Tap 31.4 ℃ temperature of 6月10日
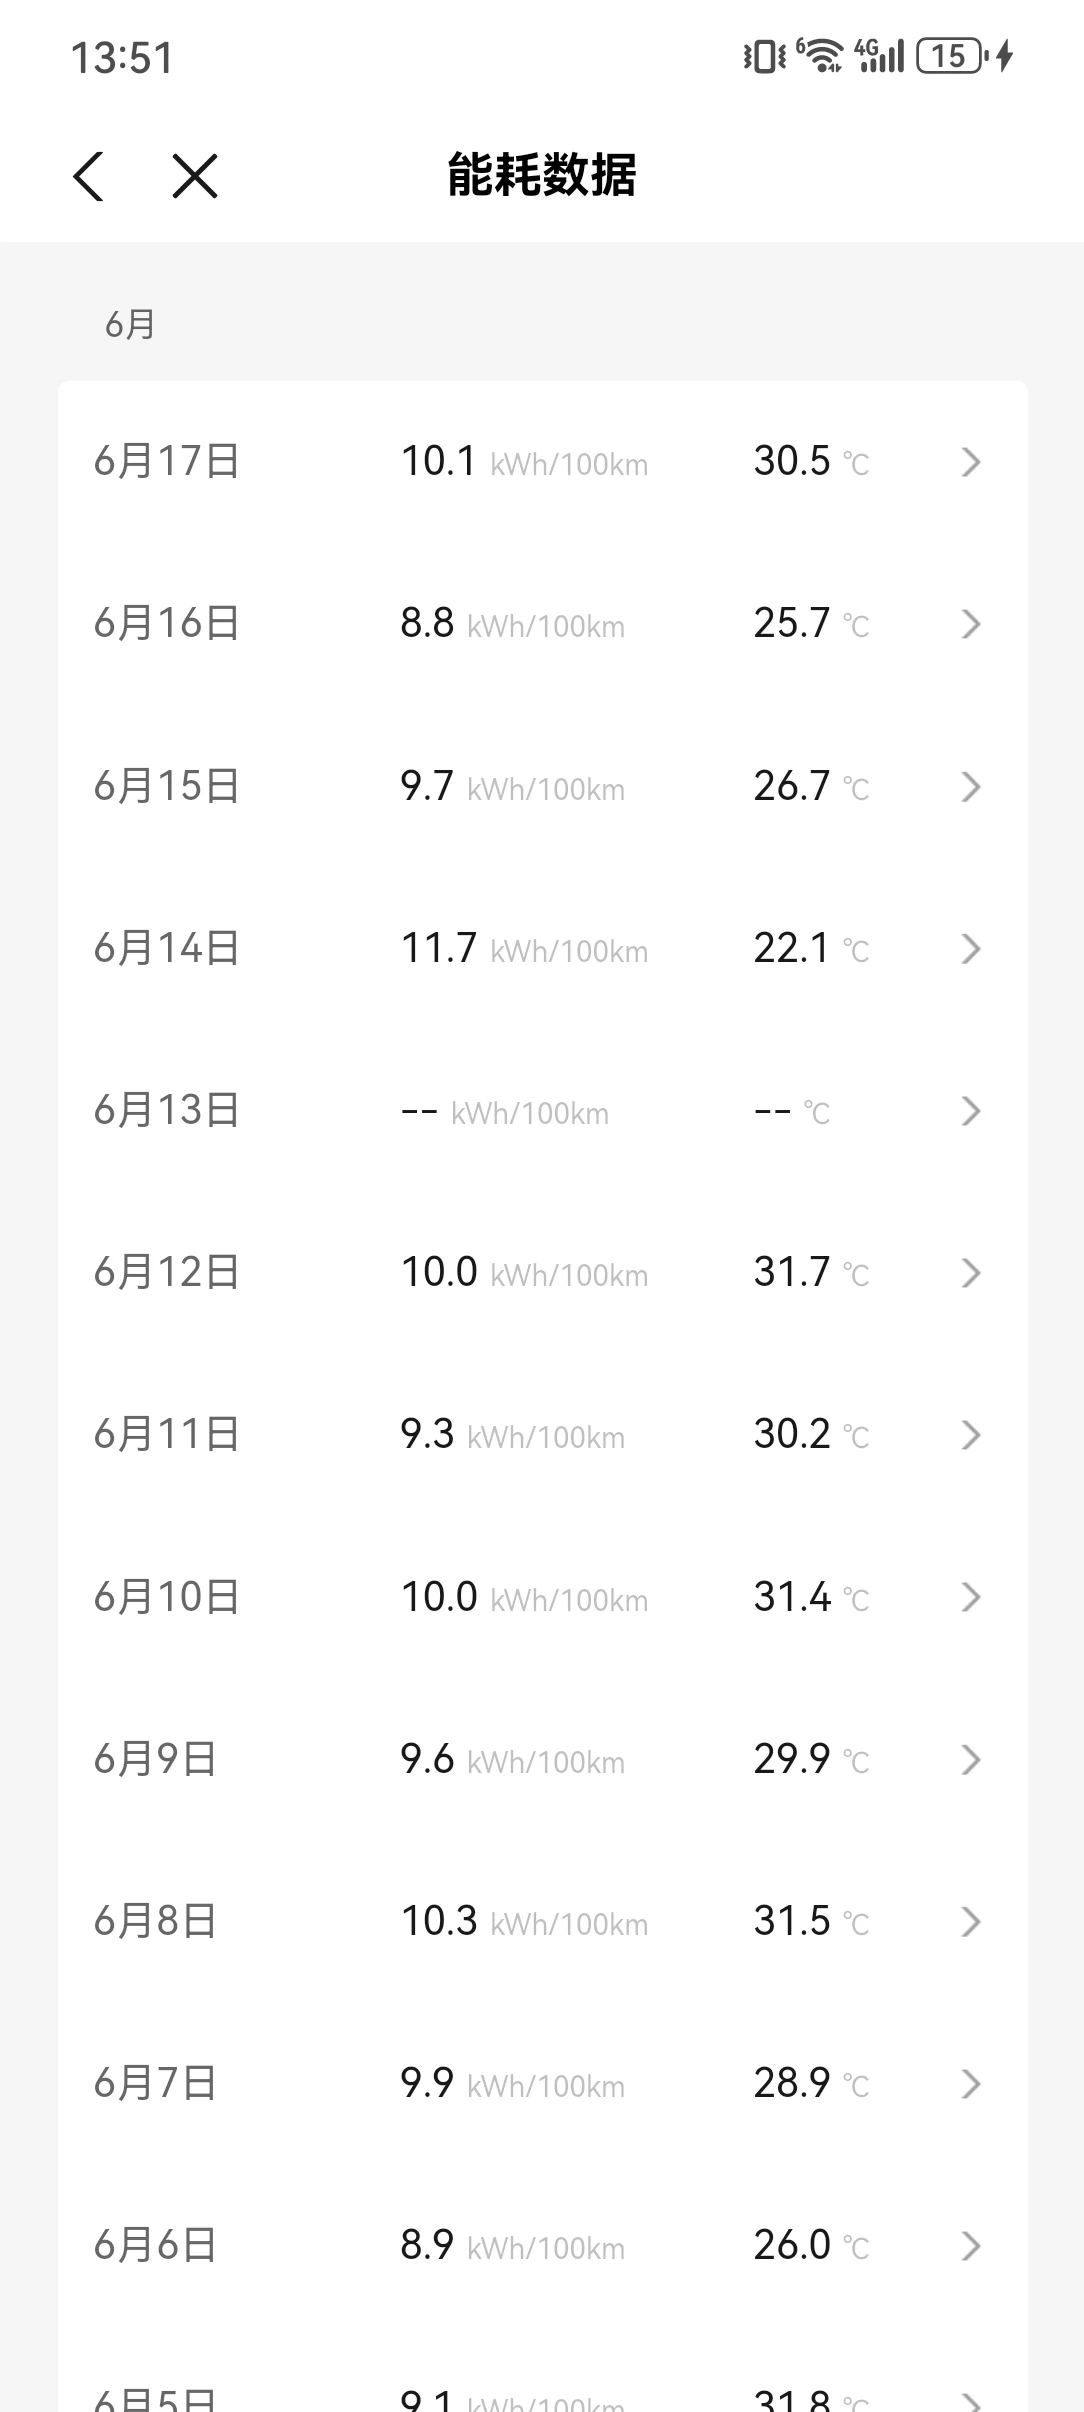Viewport: 1084px width, 2412px height. 811,1597
